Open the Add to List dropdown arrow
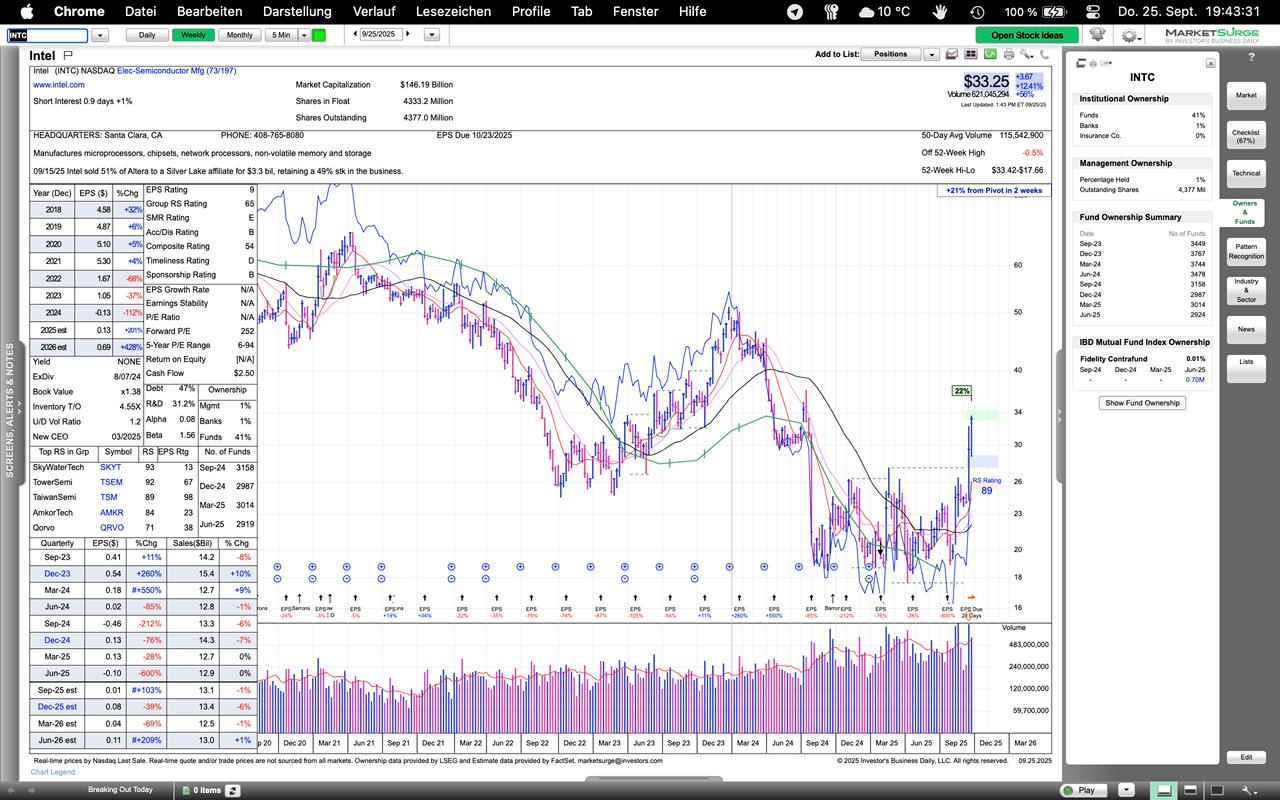The image size is (1280, 800). (x=931, y=55)
